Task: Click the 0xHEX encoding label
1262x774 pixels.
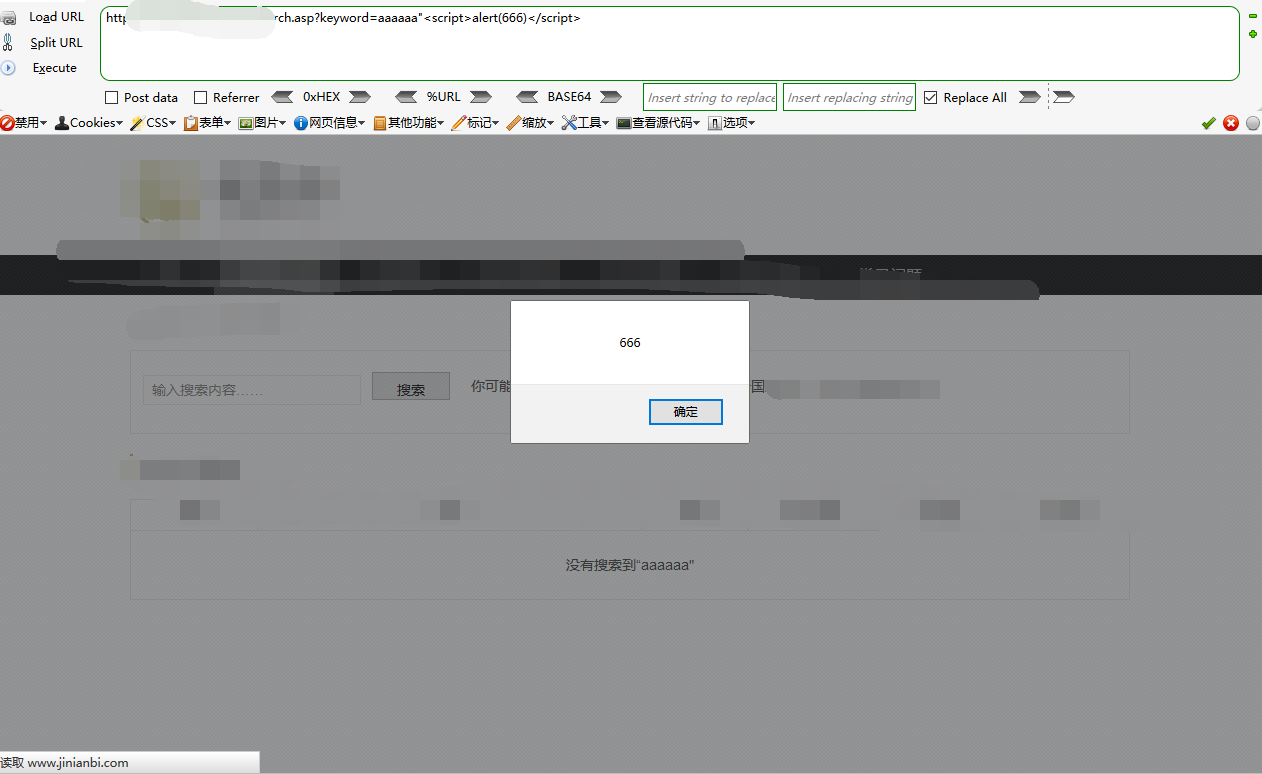Action: [322, 97]
